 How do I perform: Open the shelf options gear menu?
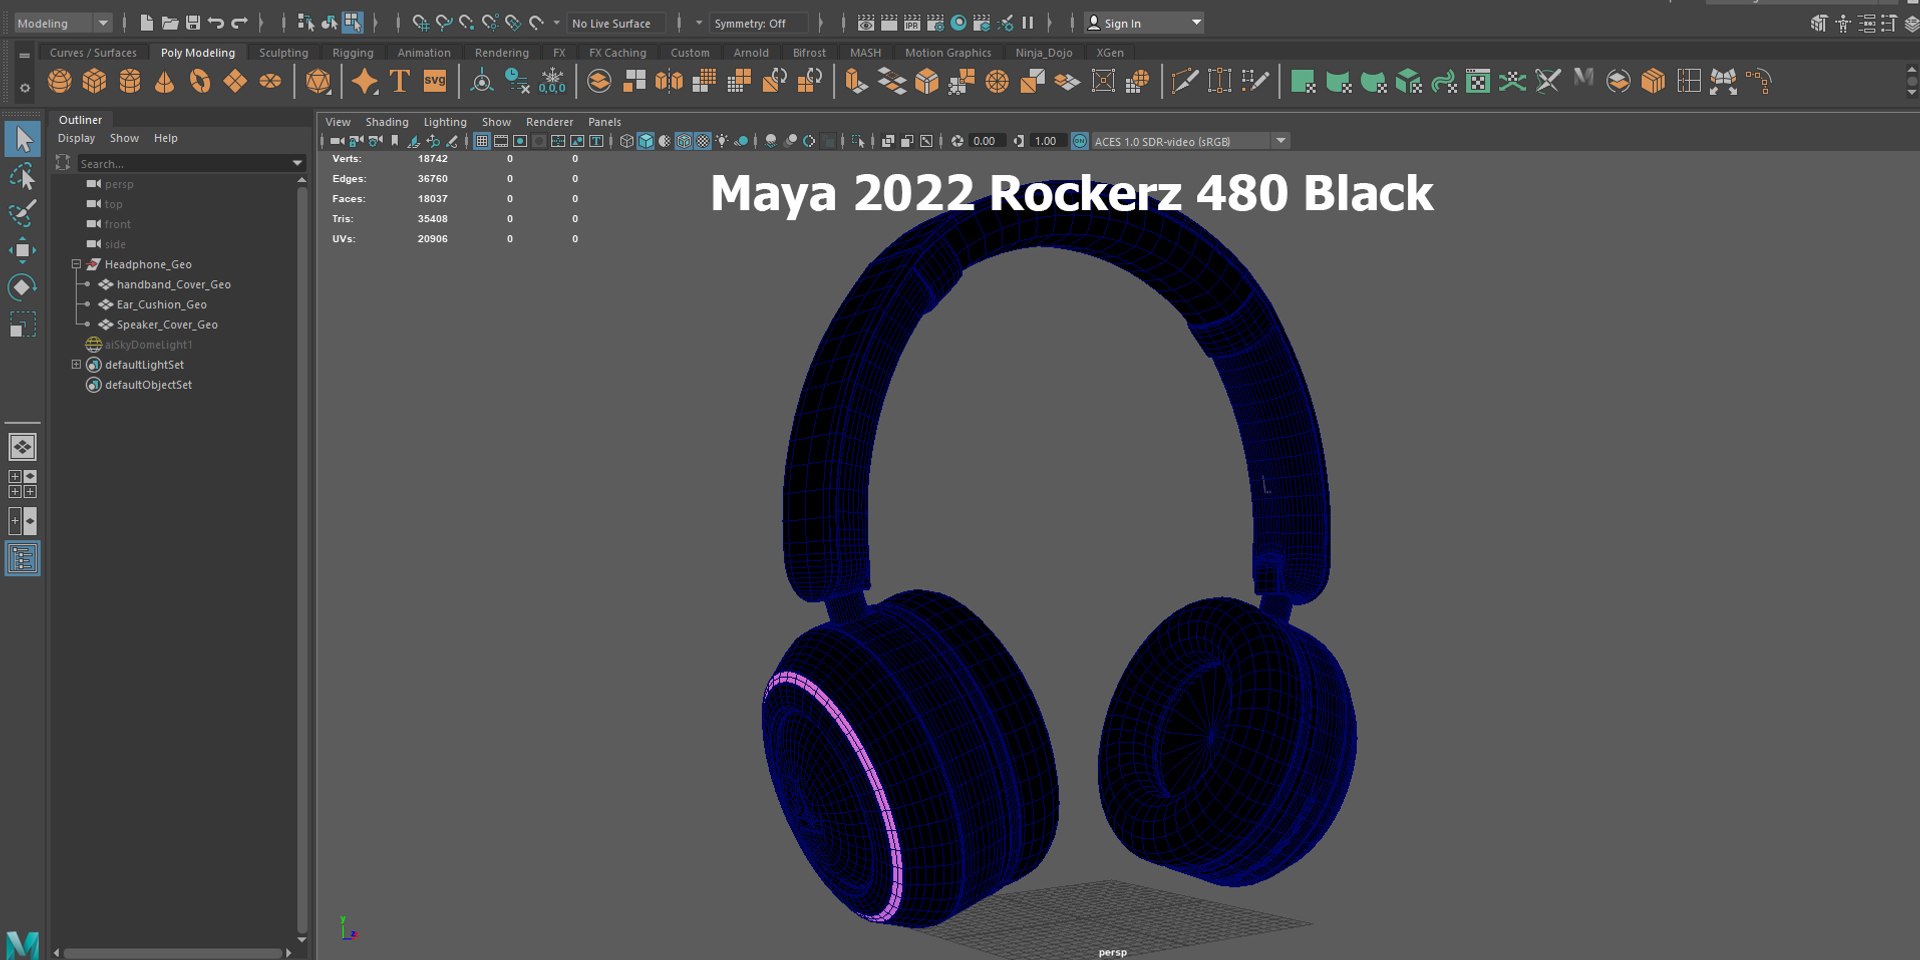coord(25,88)
